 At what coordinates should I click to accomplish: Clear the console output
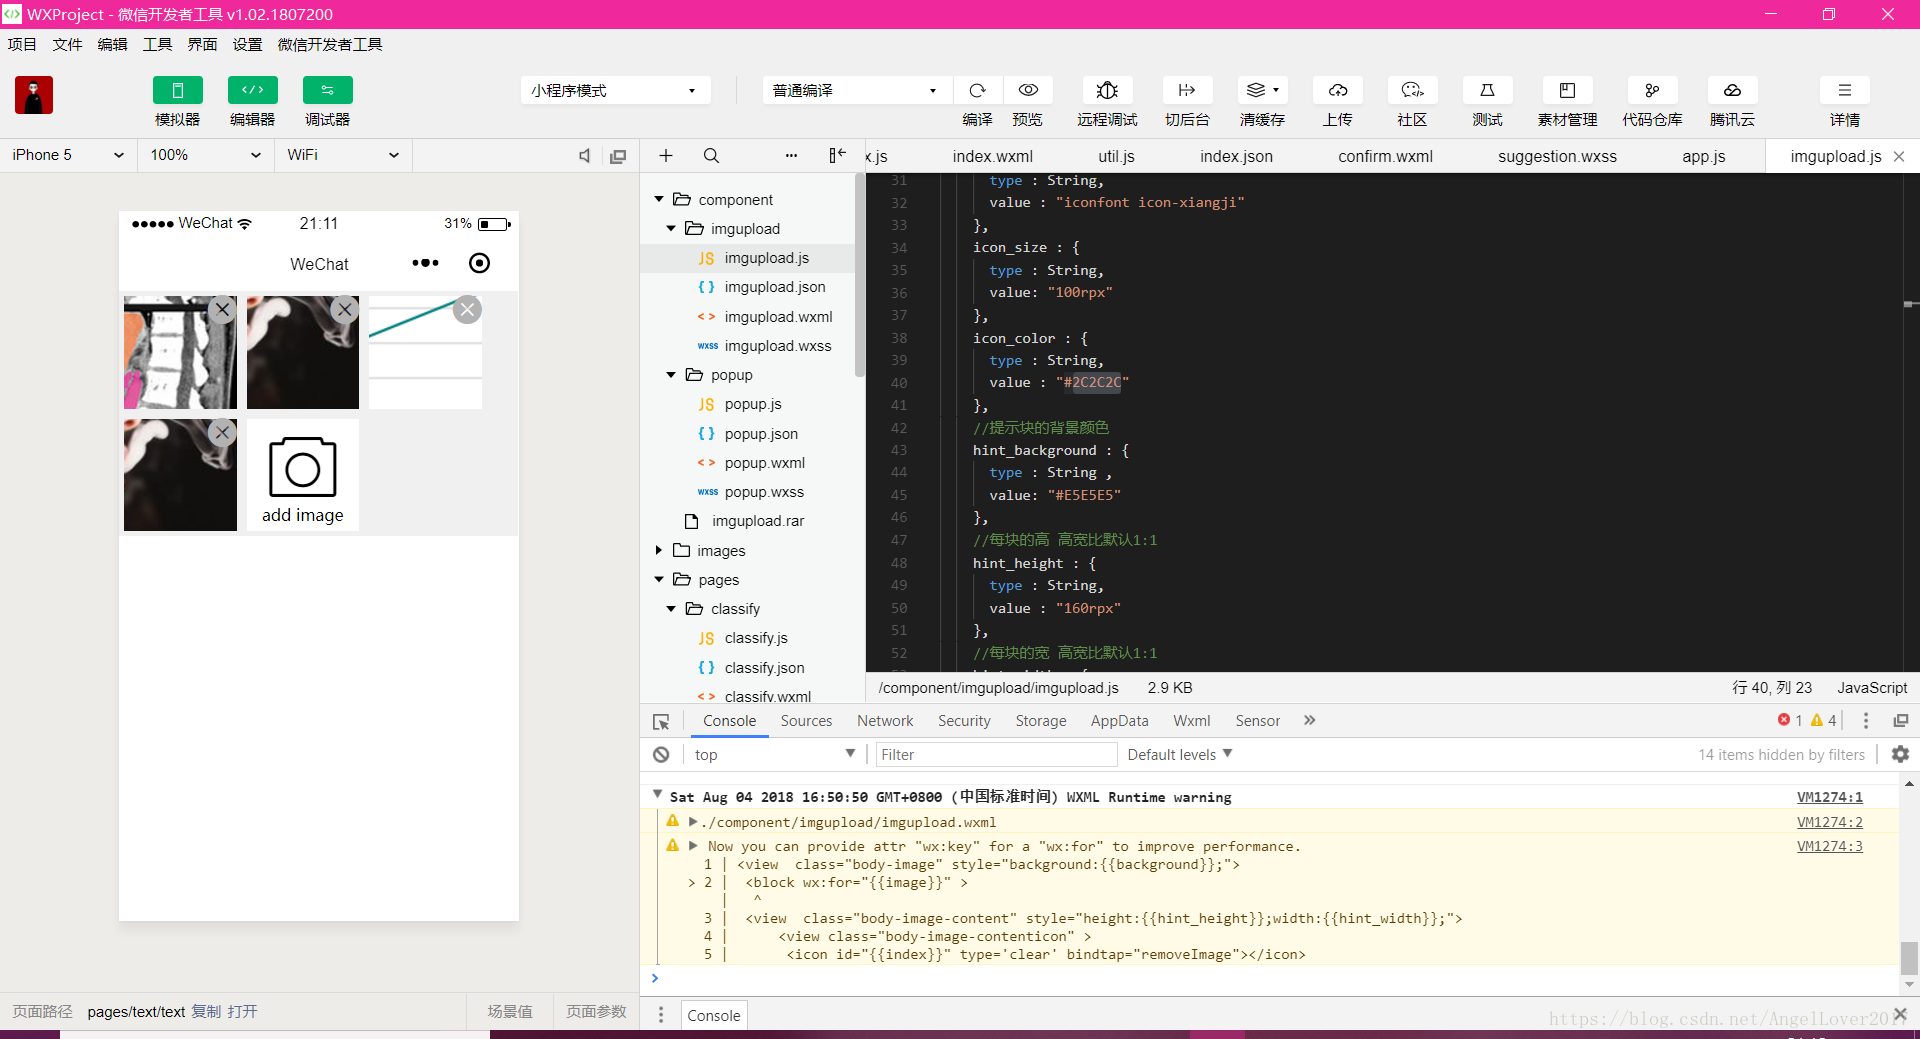661,755
